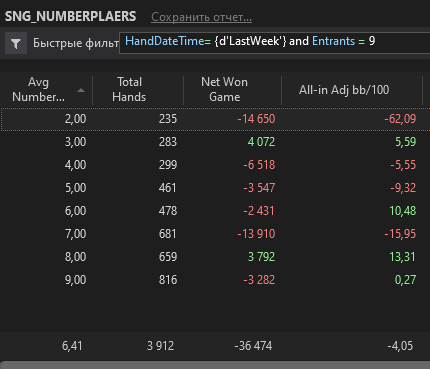The image size is (430, 369).
Task: Select the 2,00 players row cell
Action: click(x=75, y=119)
